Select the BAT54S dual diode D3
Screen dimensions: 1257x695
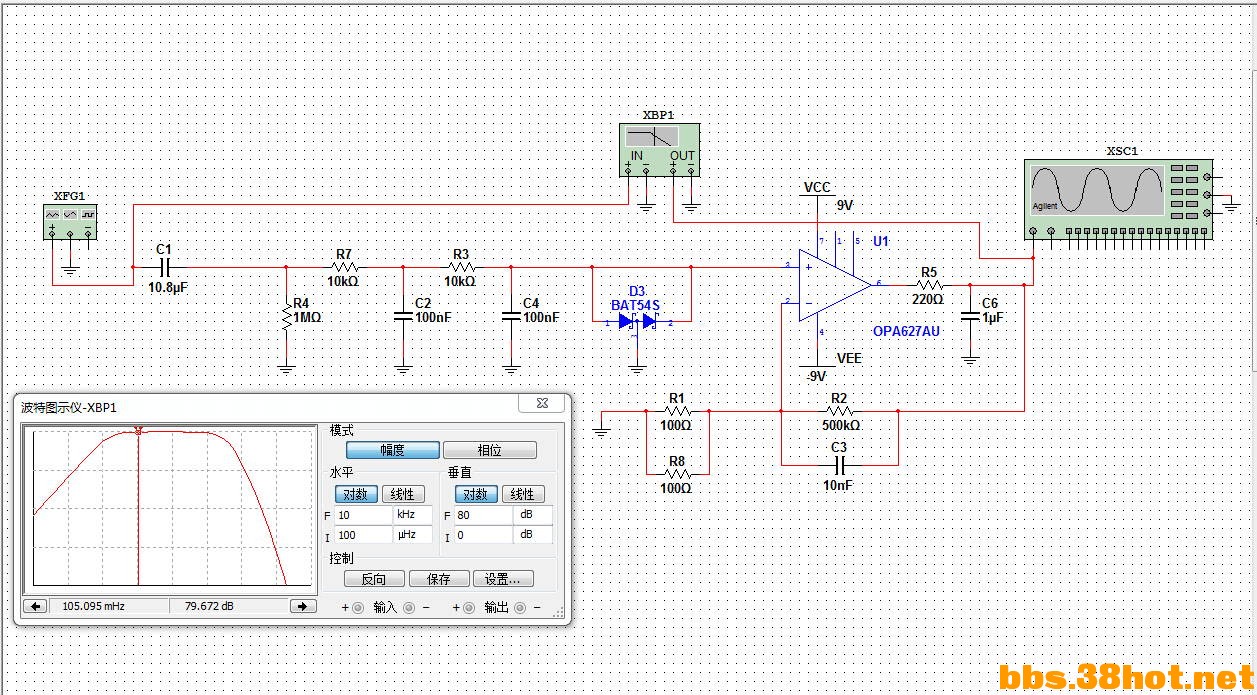click(638, 321)
